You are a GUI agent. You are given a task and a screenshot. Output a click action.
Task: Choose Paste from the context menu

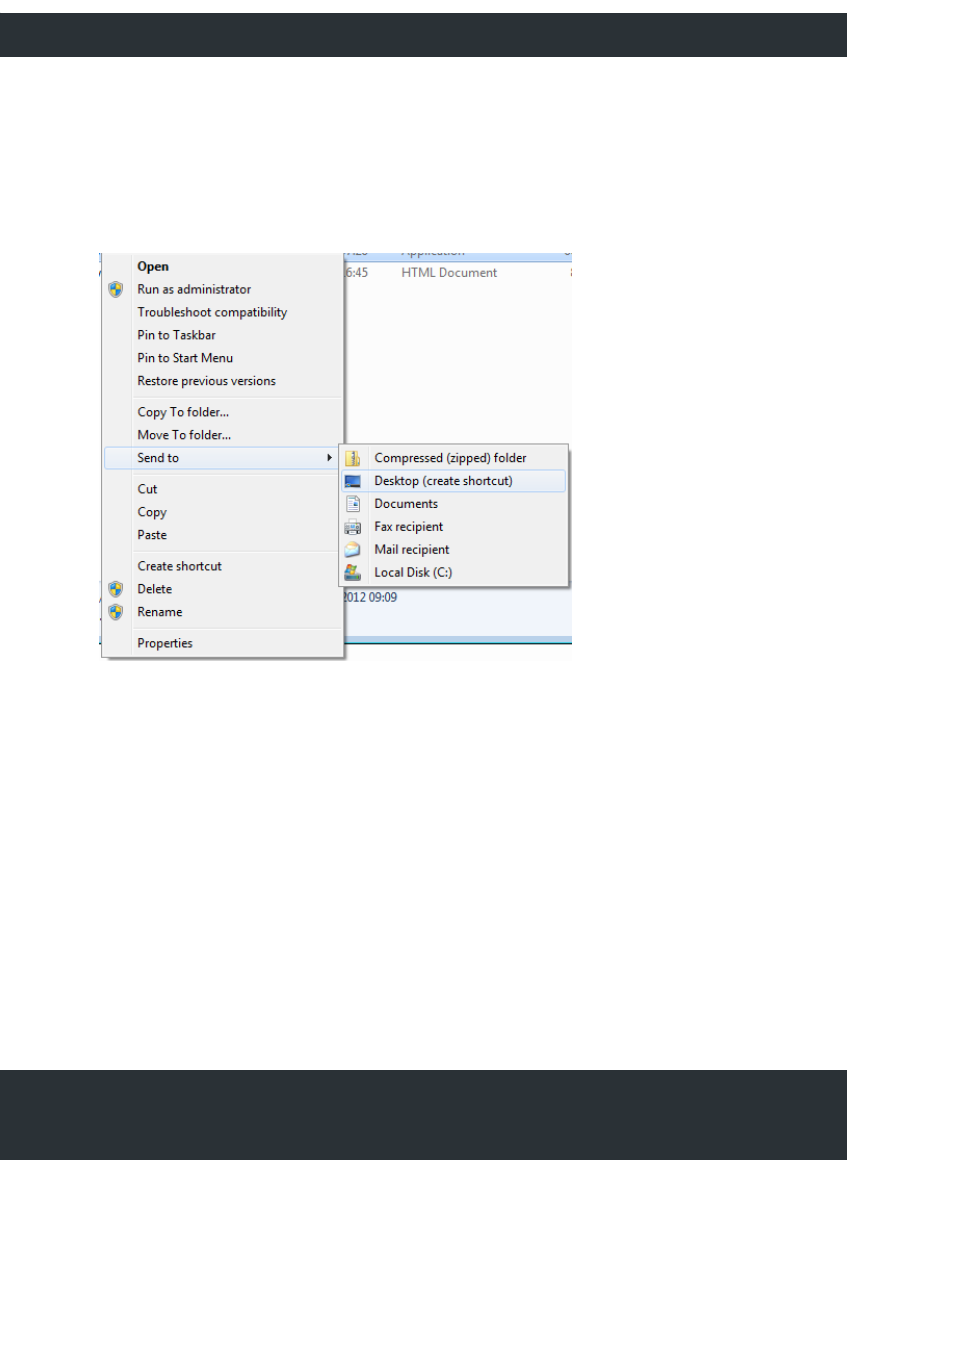click(x=223, y=536)
